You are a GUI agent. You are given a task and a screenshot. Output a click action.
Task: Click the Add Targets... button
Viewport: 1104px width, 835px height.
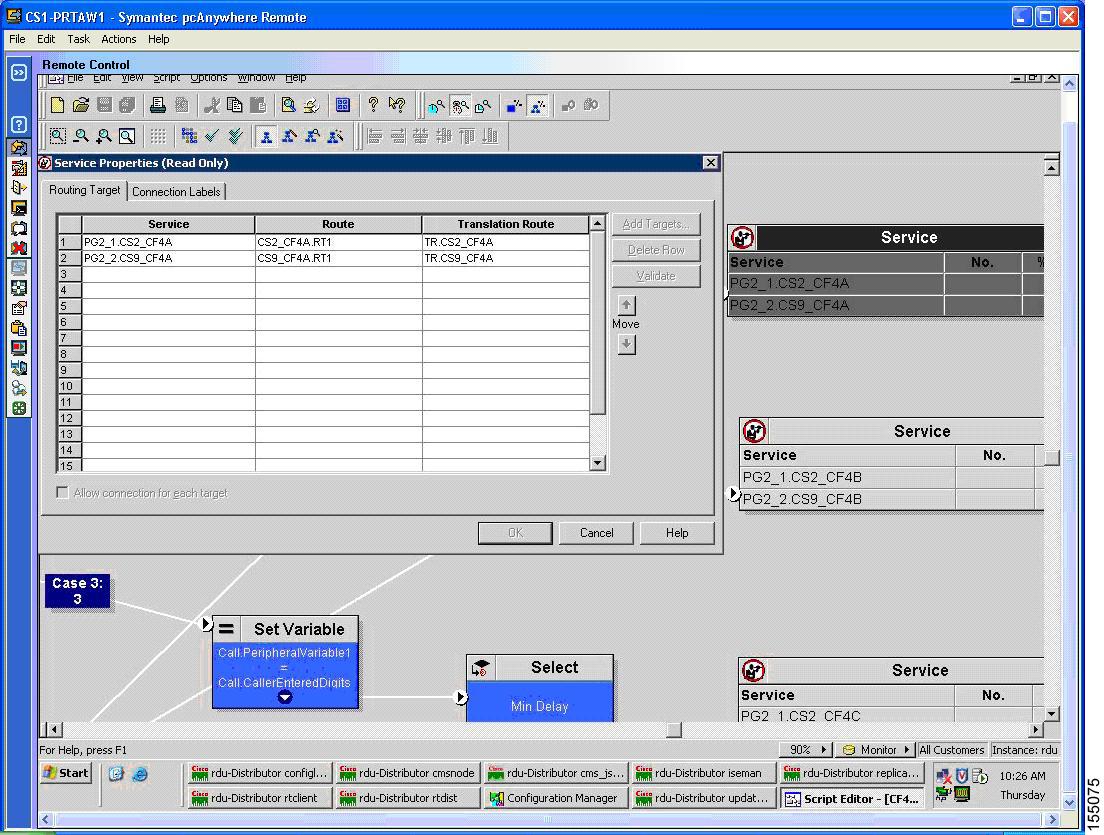coord(656,224)
